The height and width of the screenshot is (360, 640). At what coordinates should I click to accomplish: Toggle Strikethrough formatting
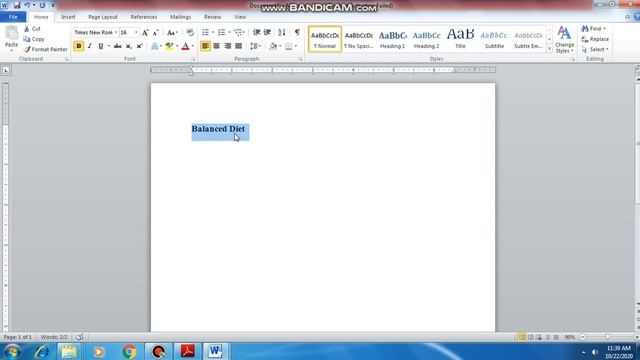pyautogui.click(x=118, y=46)
